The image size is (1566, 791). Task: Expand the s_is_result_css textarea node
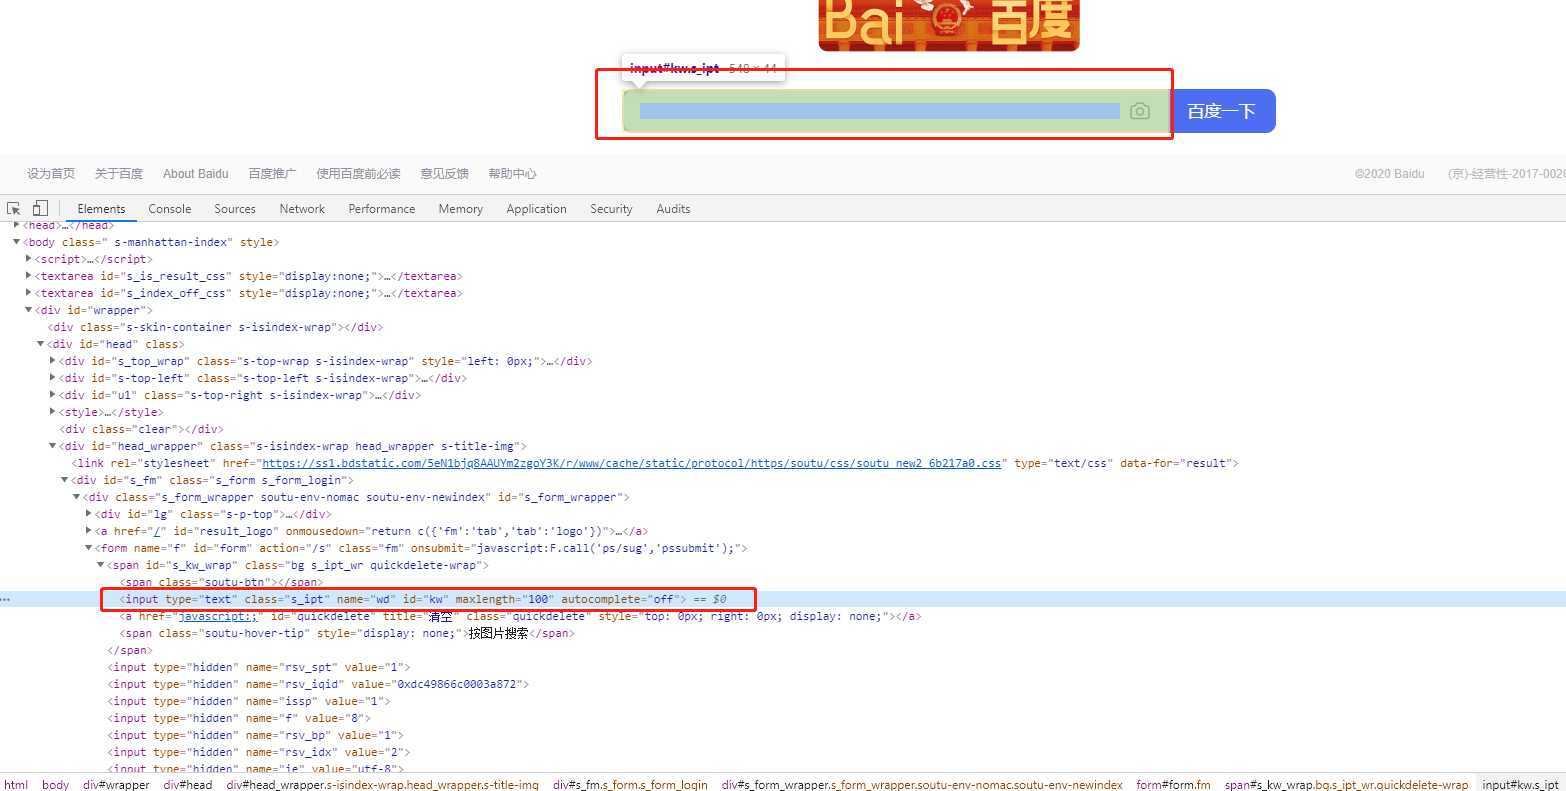pos(28,276)
